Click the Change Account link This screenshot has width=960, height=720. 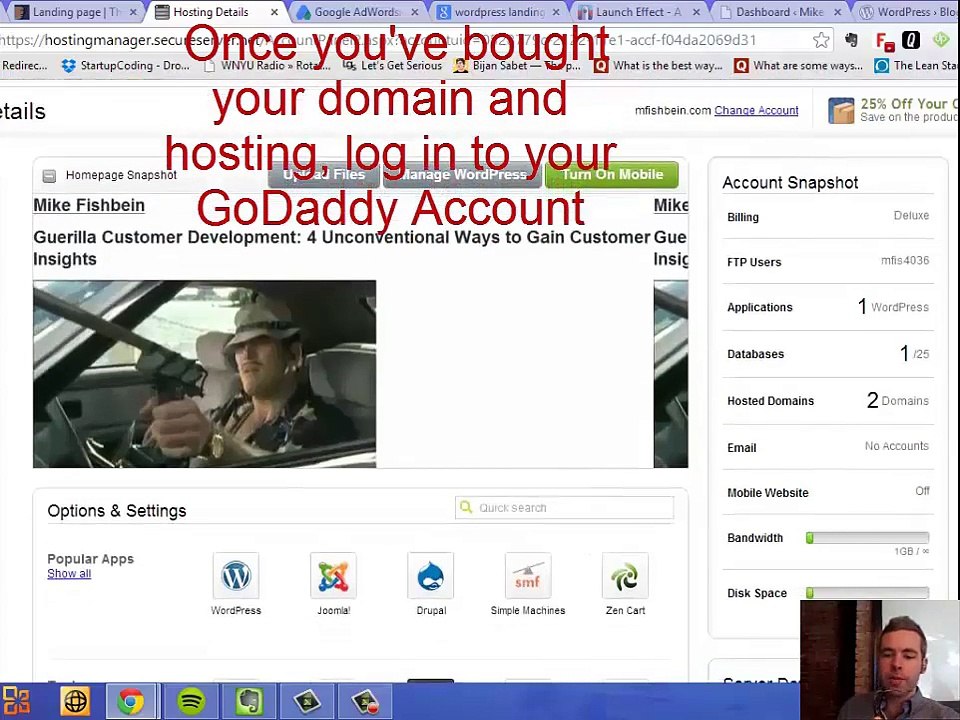pyautogui.click(x=756, y=110)
